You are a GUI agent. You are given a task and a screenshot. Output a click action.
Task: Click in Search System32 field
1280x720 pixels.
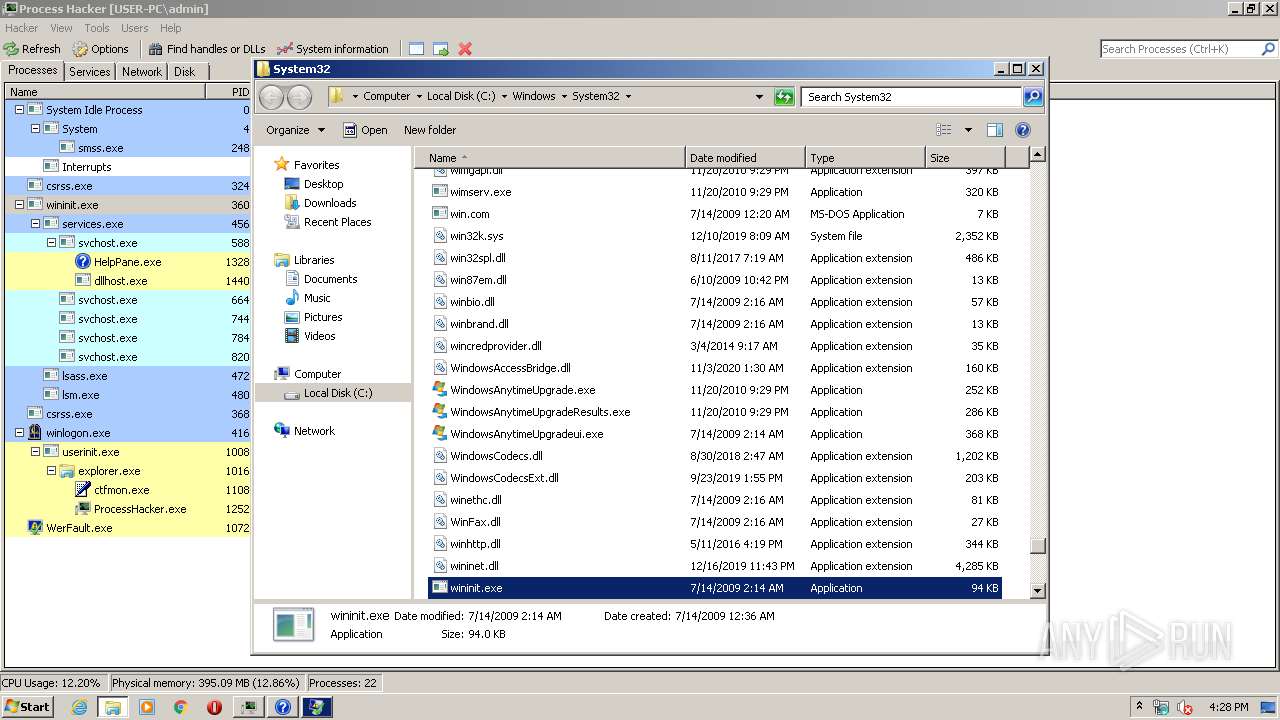tap(910, 97)
